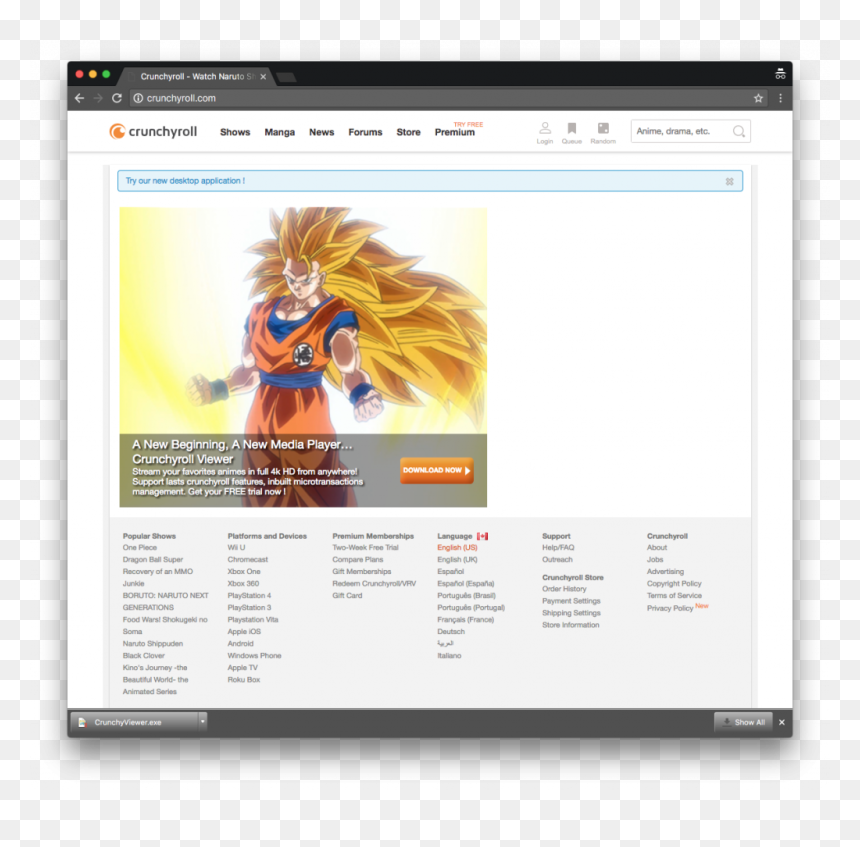Click the search magnifier icon
This screenshot has height=847, width=860.
pyautogui.click(x=738, y=132)
